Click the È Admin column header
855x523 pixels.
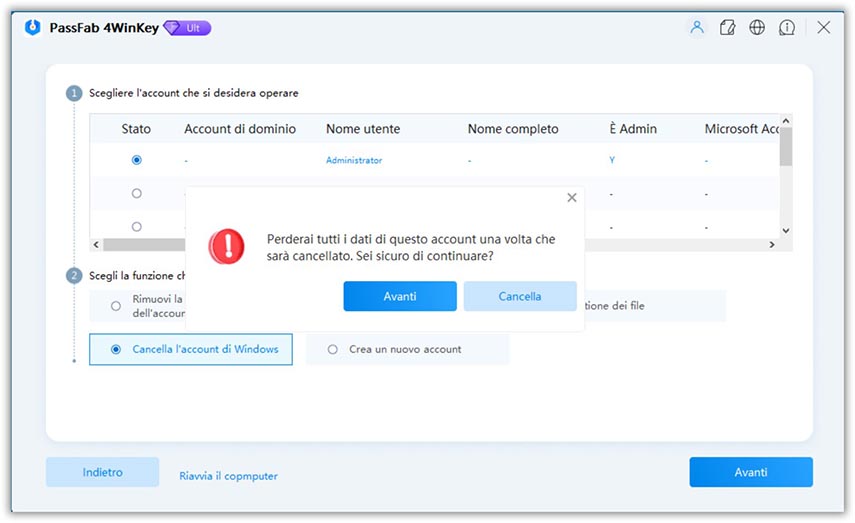pyautogui.click(x=632, y=129)
